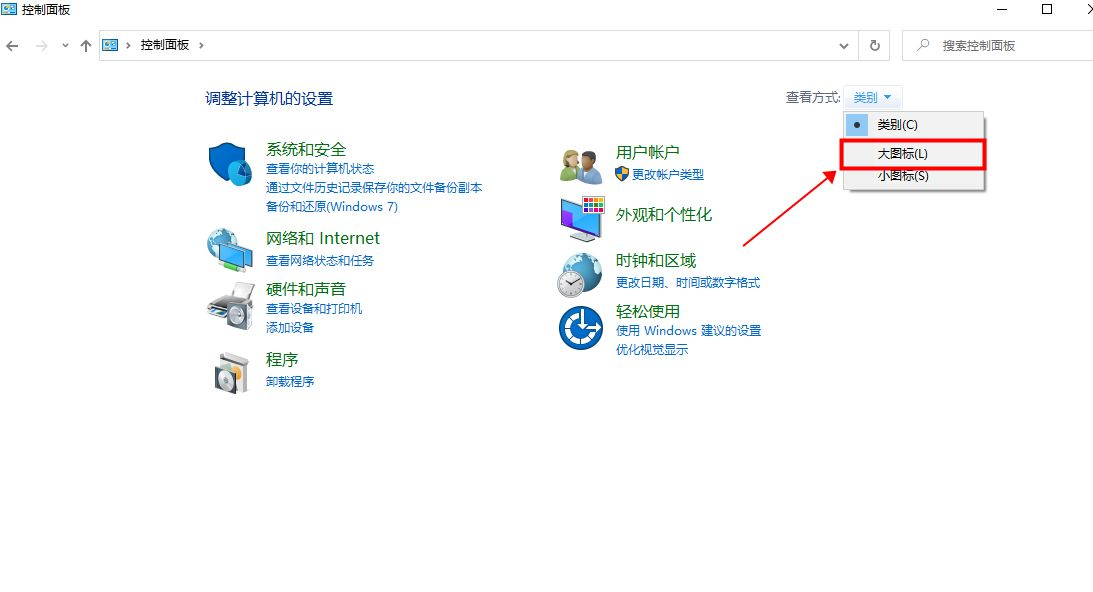Viewport: 1093px width, 592px height.
Task: Click 通过文件历史记录保存你的文件备份副本 link
Action: pos(374,188)
